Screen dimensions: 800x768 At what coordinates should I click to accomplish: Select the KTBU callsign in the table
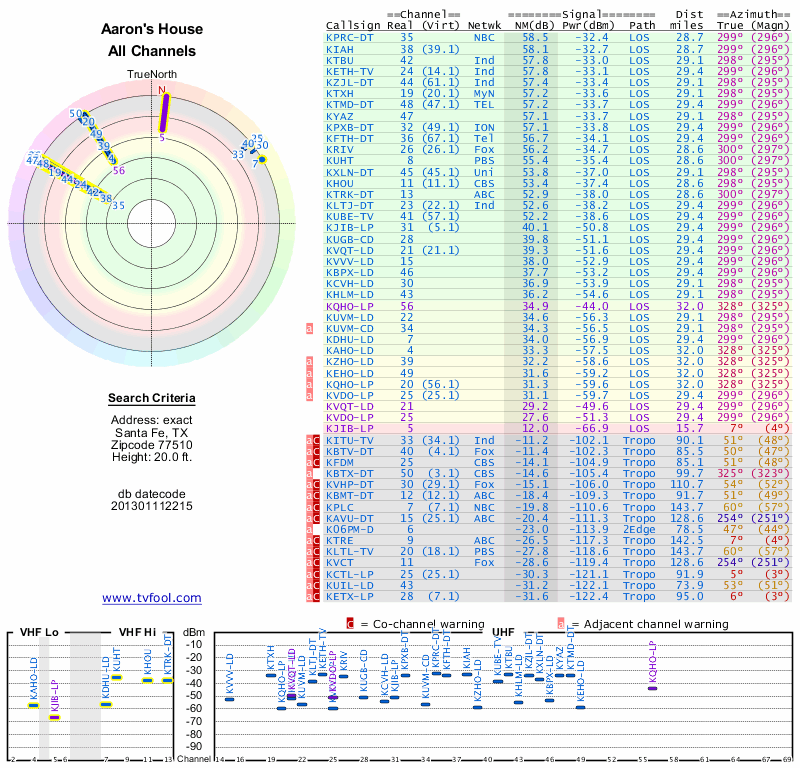340,60
